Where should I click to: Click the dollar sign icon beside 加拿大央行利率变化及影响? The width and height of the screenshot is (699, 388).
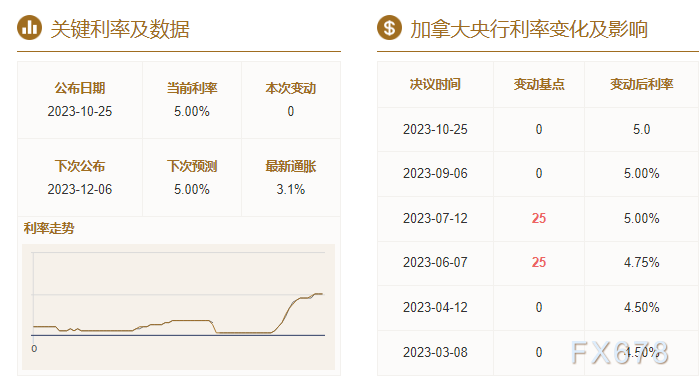(389, 28)
